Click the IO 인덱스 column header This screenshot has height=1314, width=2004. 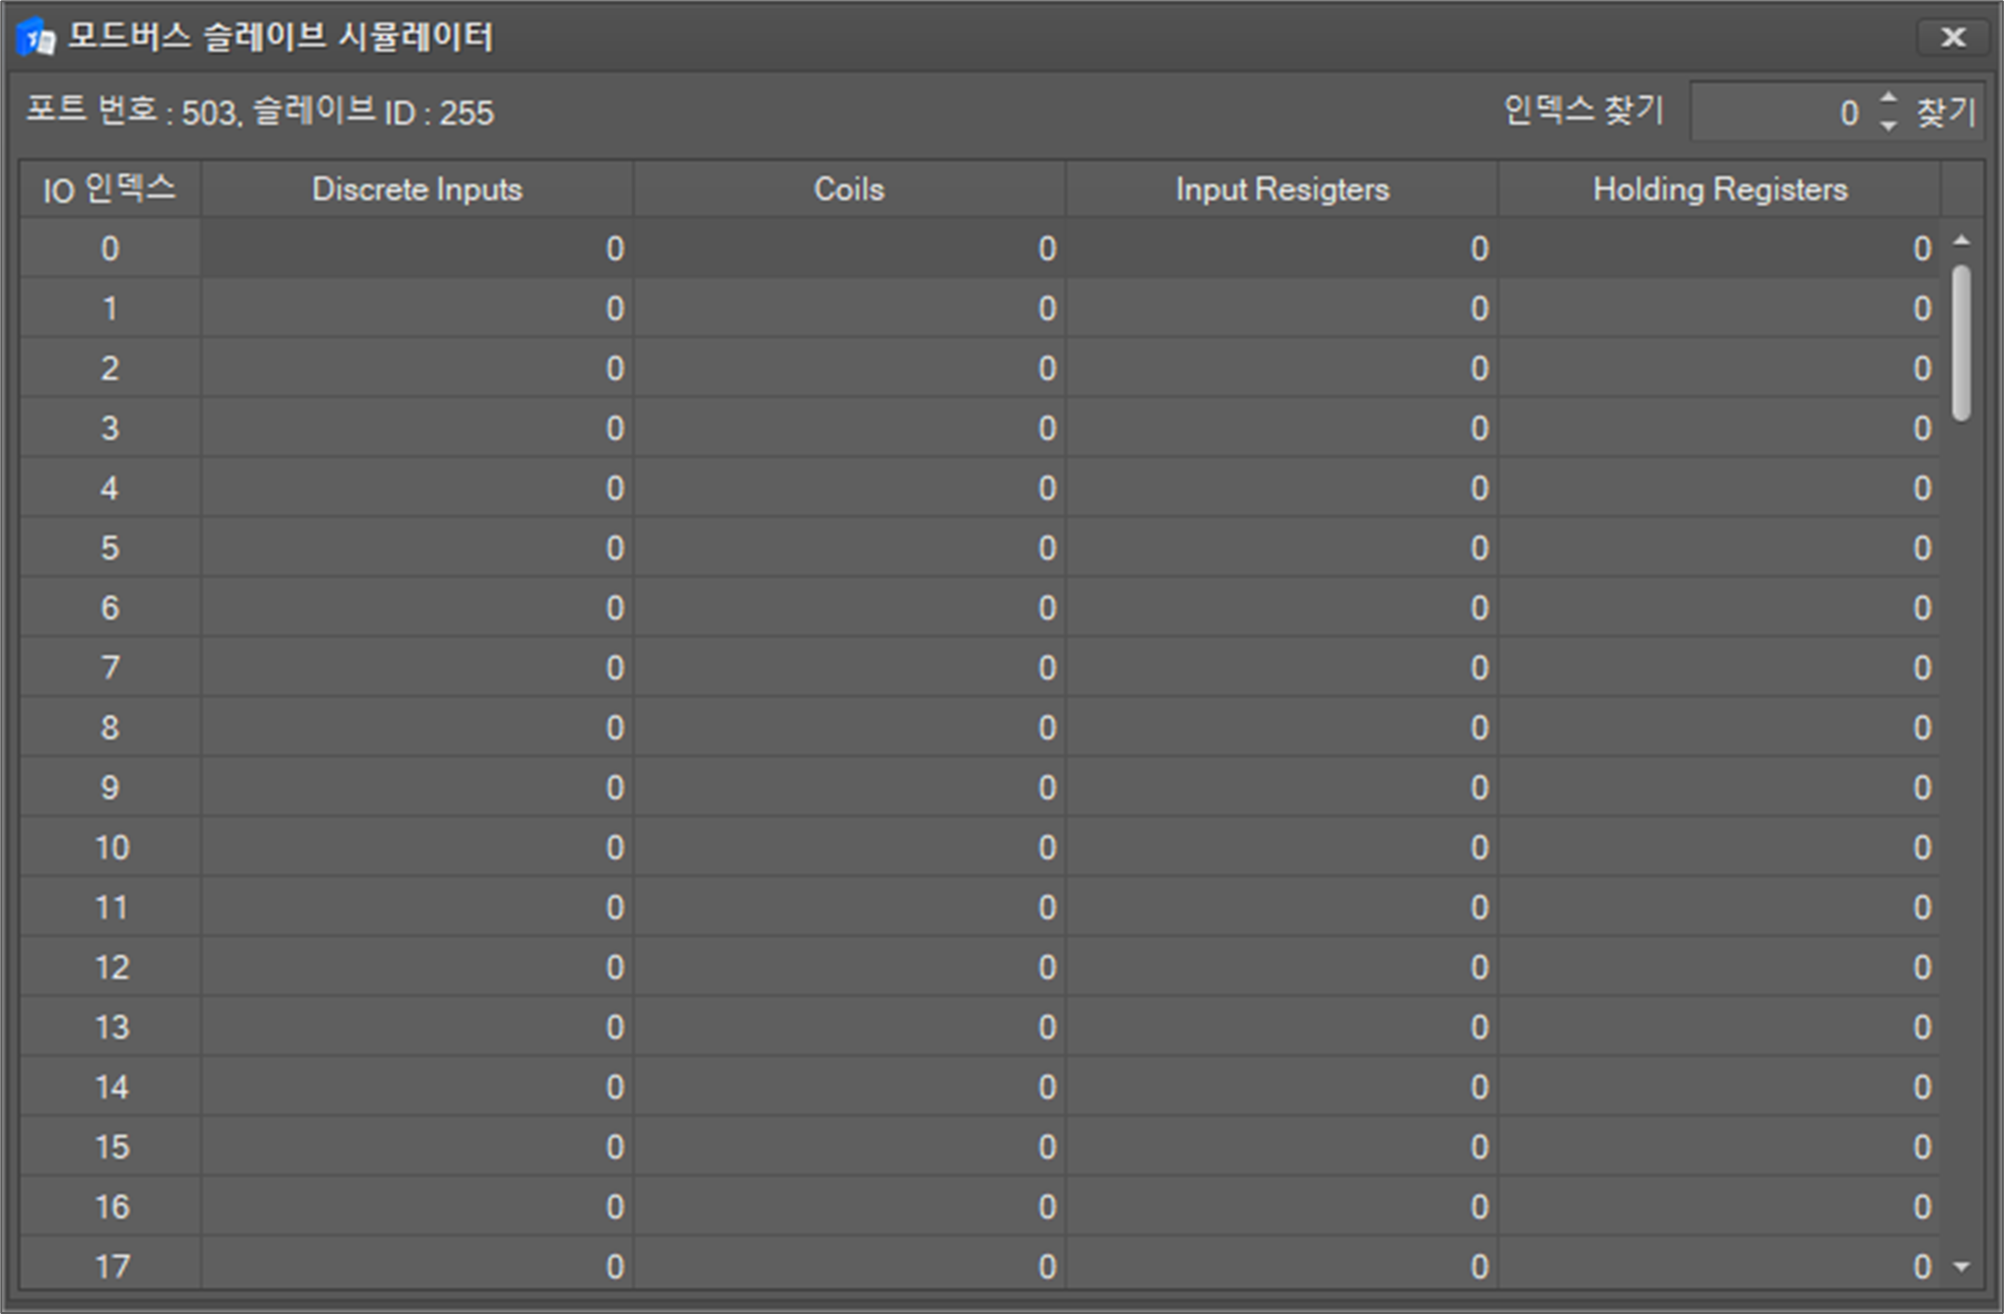110,189
